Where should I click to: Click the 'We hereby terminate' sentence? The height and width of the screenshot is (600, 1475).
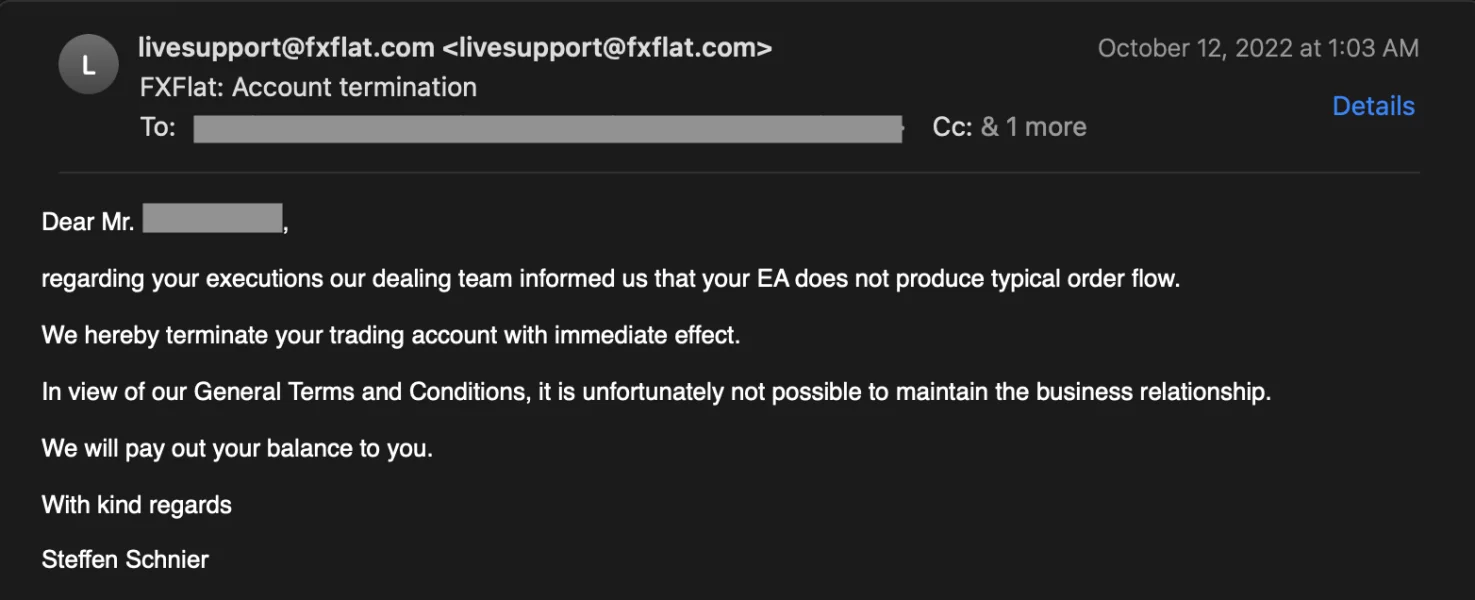(x=390, y=335)
